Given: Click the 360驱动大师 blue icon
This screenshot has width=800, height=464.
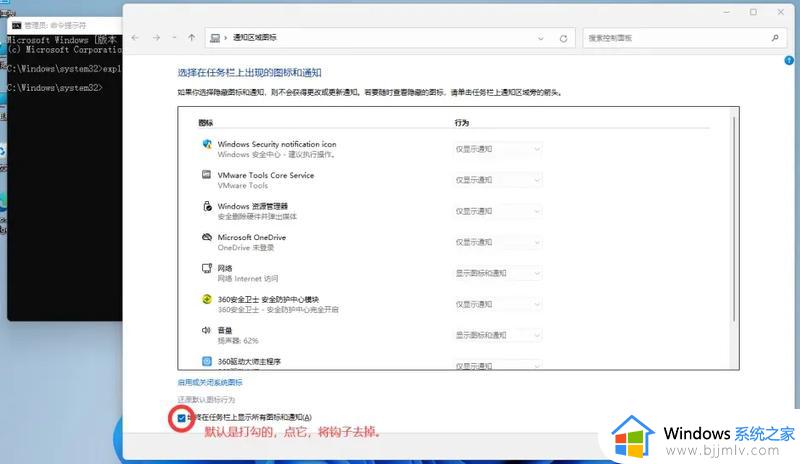Looking at the screenshot, I should pos(207,361).
